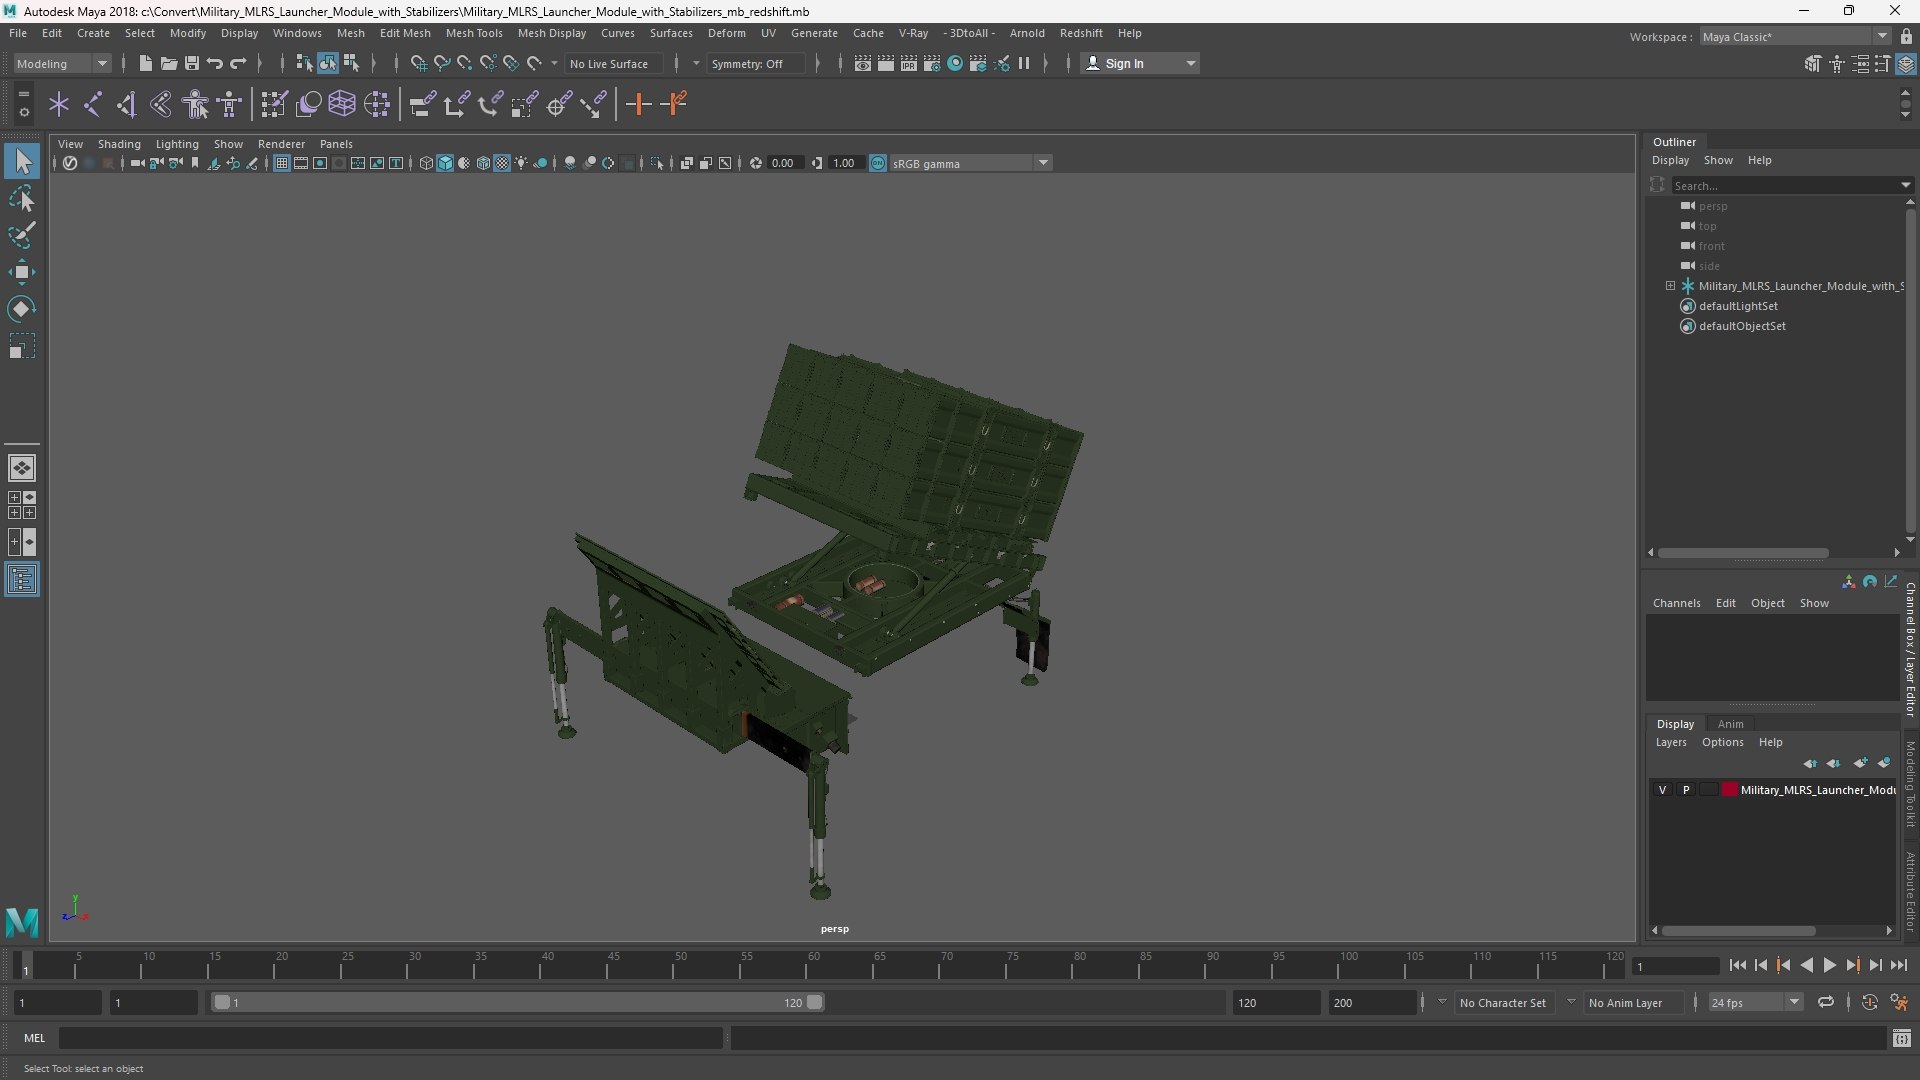Toggle playback P box of Military_MLRS layer
Viewport: 1920px width, 1080px height.
(1686, 790)
